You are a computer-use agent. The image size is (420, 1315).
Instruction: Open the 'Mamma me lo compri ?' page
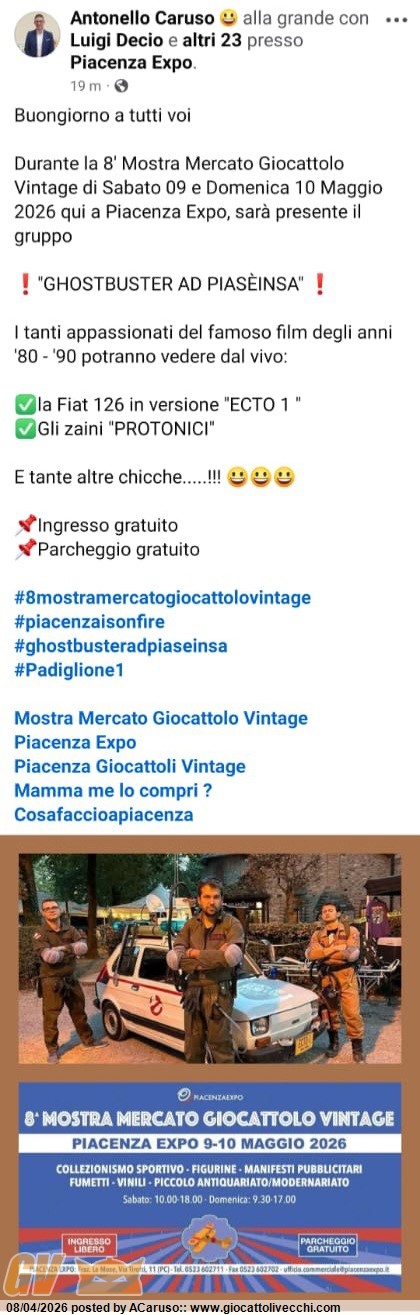pyautogui.click(x=113, y=790)
